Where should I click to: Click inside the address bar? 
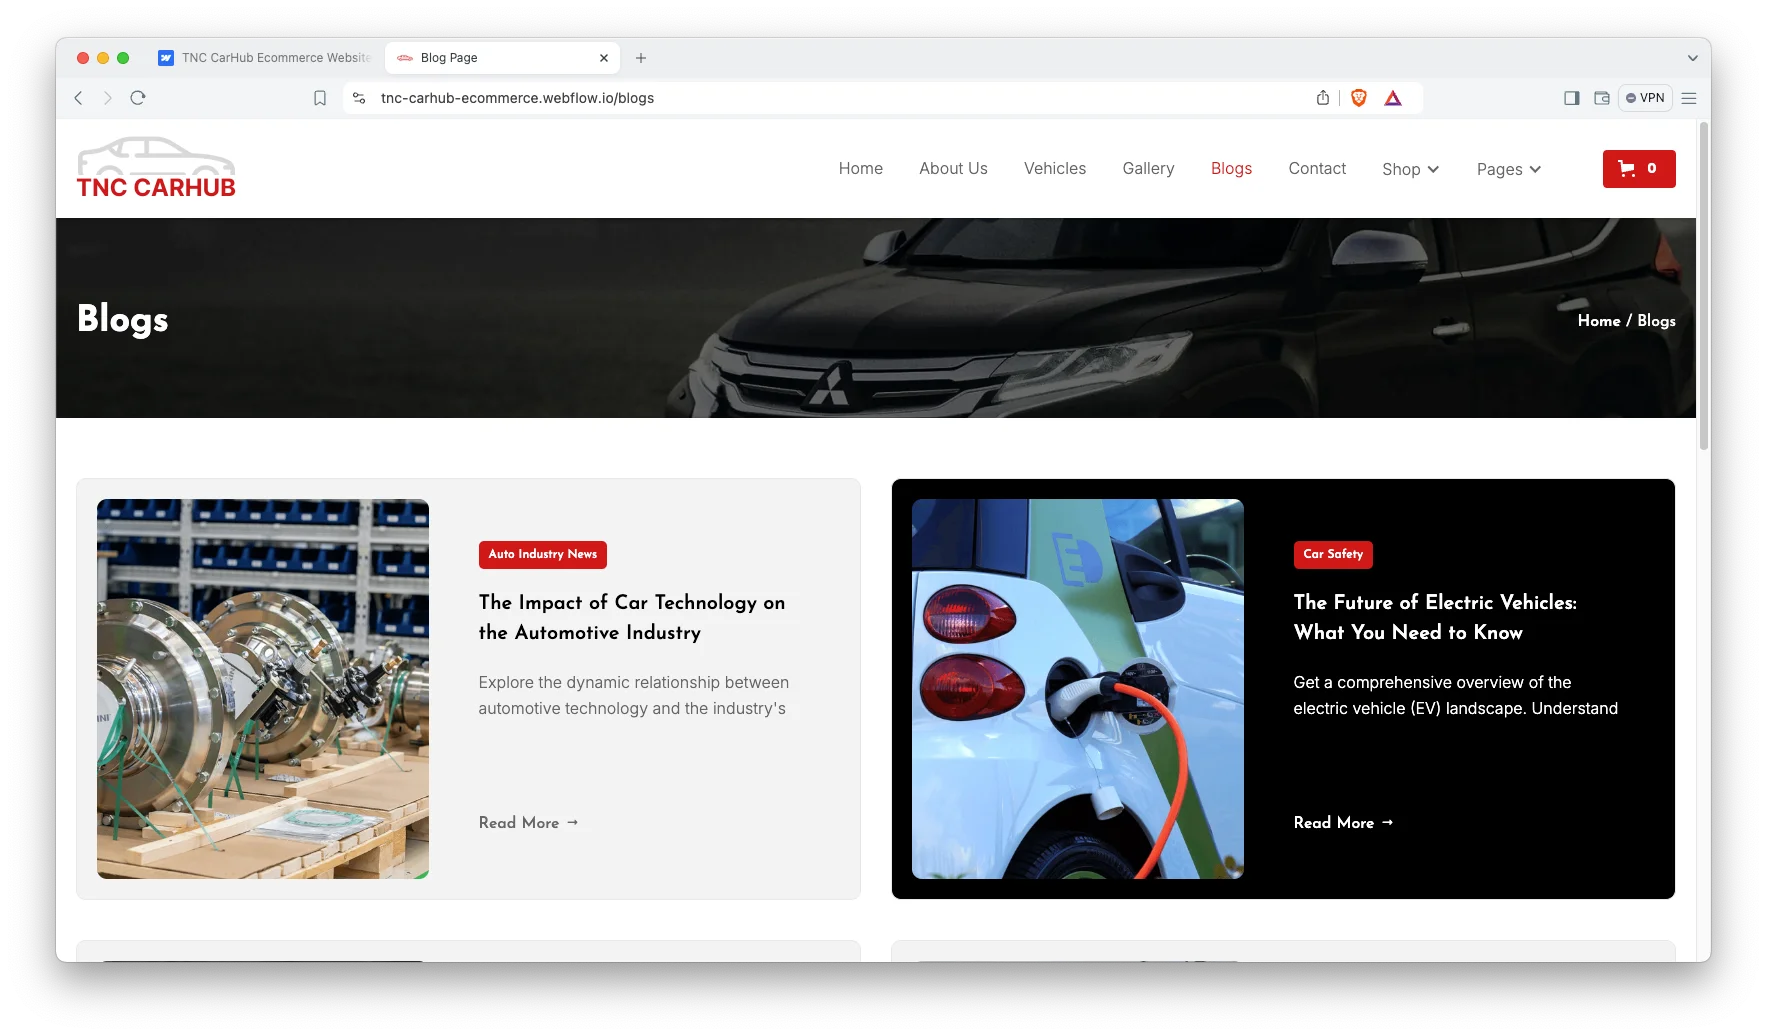click(700, 98)
